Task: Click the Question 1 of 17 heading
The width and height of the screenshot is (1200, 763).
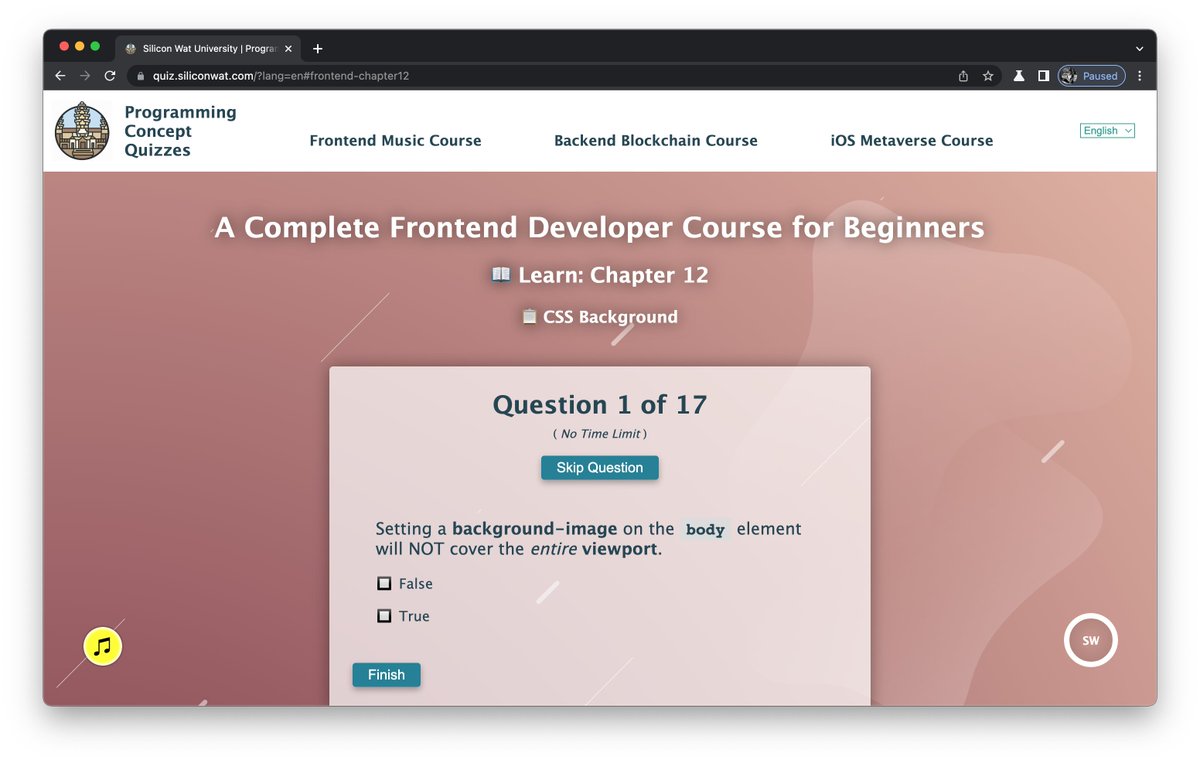Action: (x=600, y=405)
